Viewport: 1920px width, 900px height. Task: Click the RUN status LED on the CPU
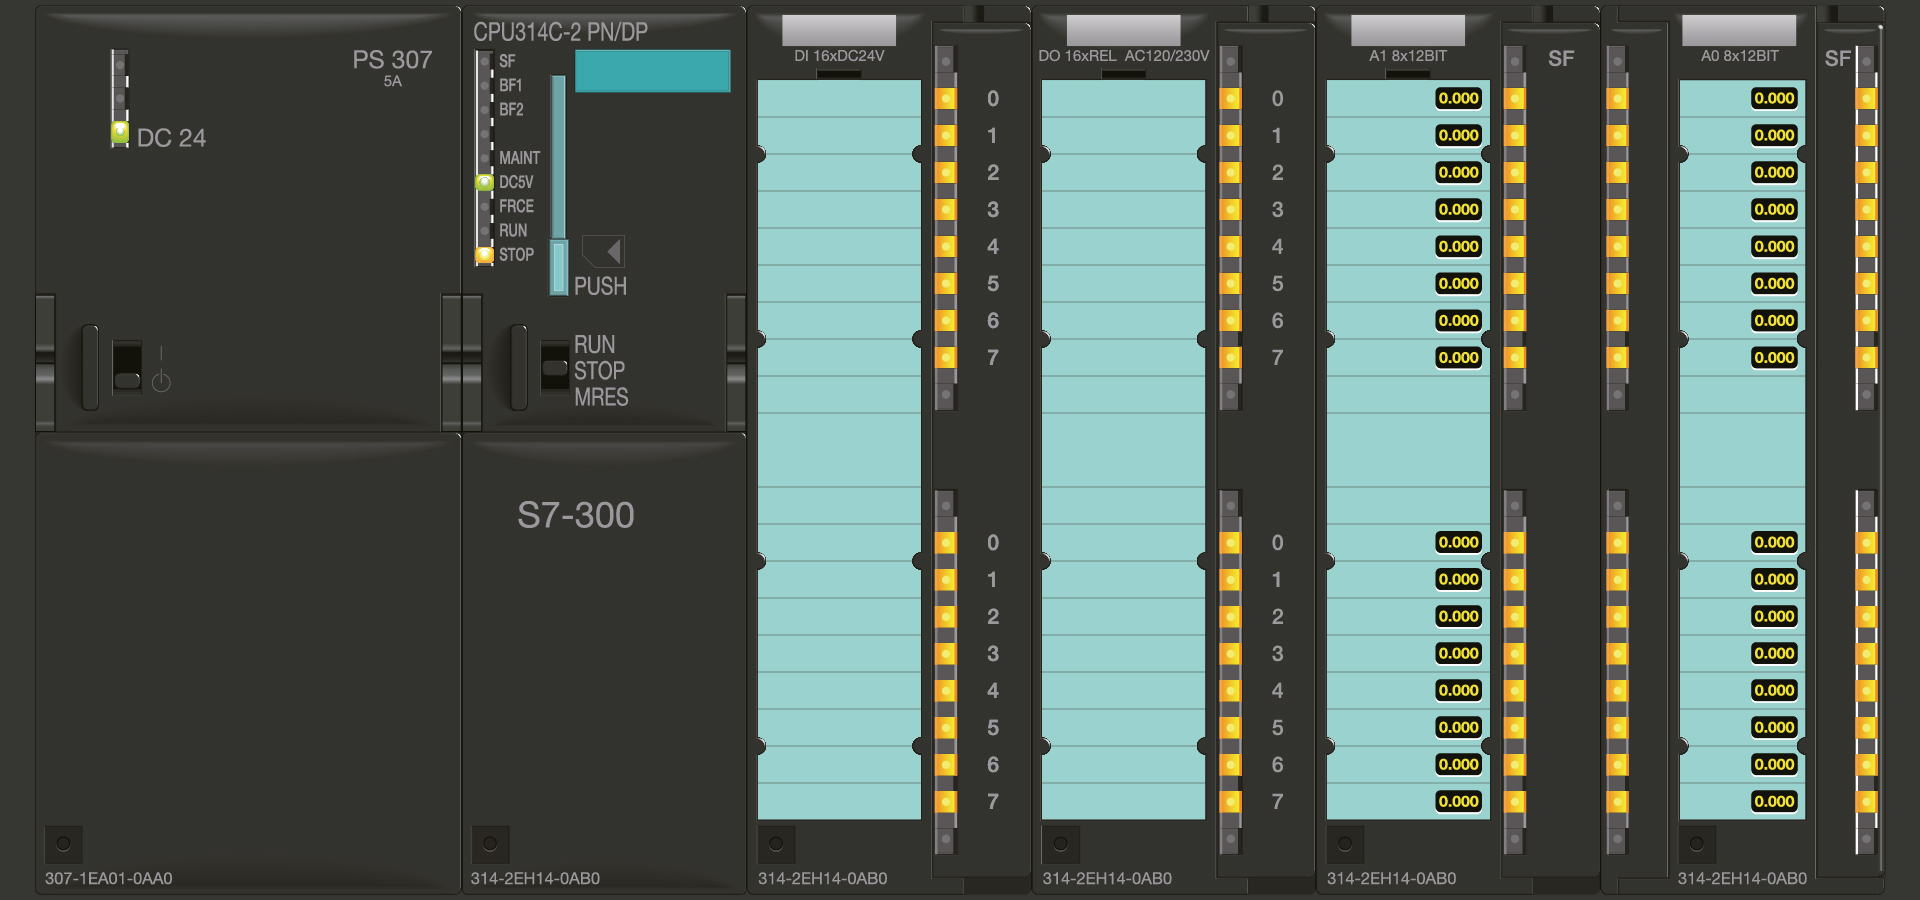(x=485, y=230)
